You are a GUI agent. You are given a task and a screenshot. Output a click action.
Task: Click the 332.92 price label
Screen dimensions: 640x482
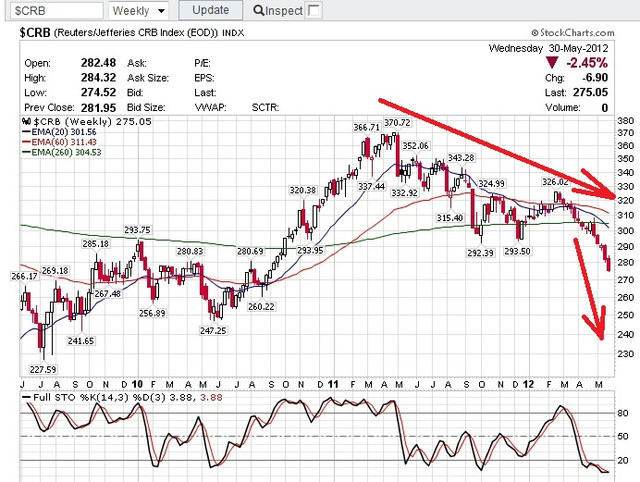(404, 193)
